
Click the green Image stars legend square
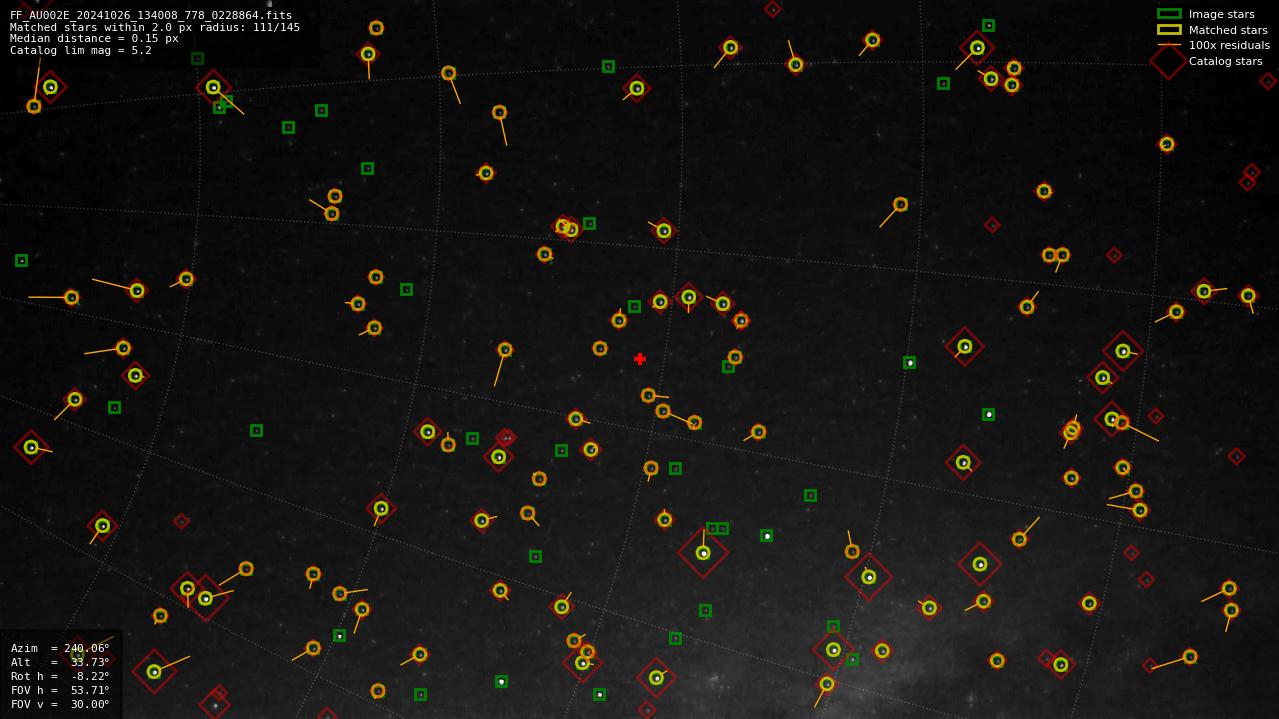coord(1169,14)
